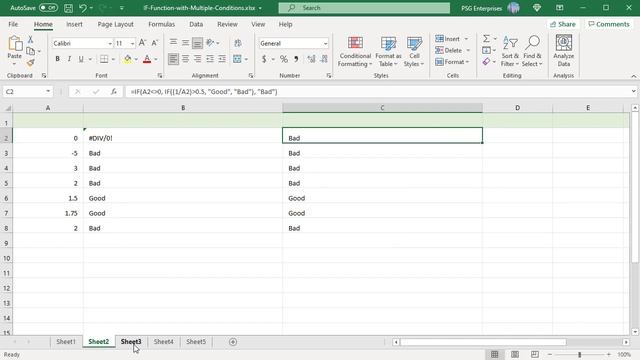Screen dimensions: 640x360
Task: Collapse the ribbon
Action: 633,76
